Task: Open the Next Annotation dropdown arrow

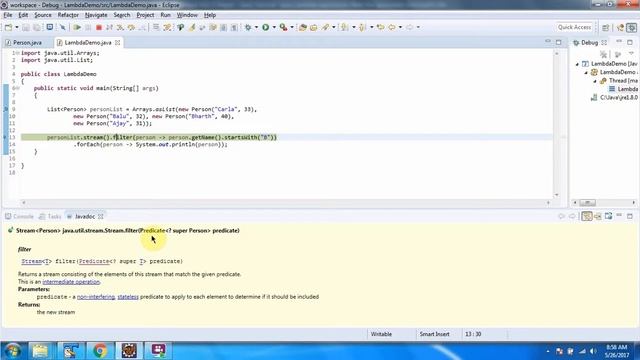Action: (x=353, y=27)
